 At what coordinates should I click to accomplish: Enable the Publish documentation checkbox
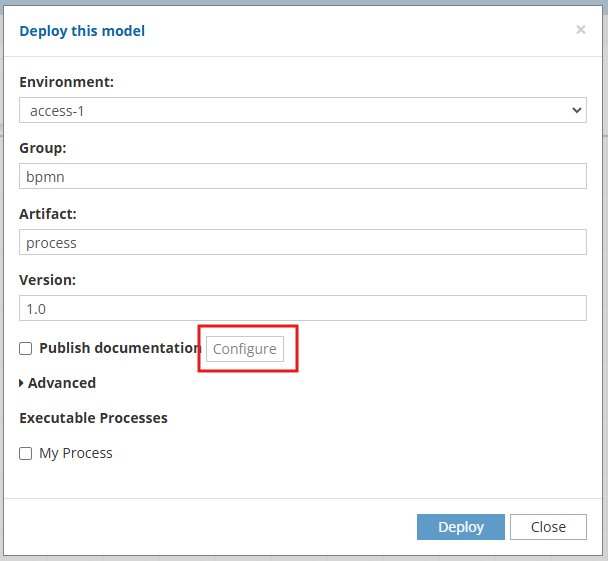pos(26,349)
